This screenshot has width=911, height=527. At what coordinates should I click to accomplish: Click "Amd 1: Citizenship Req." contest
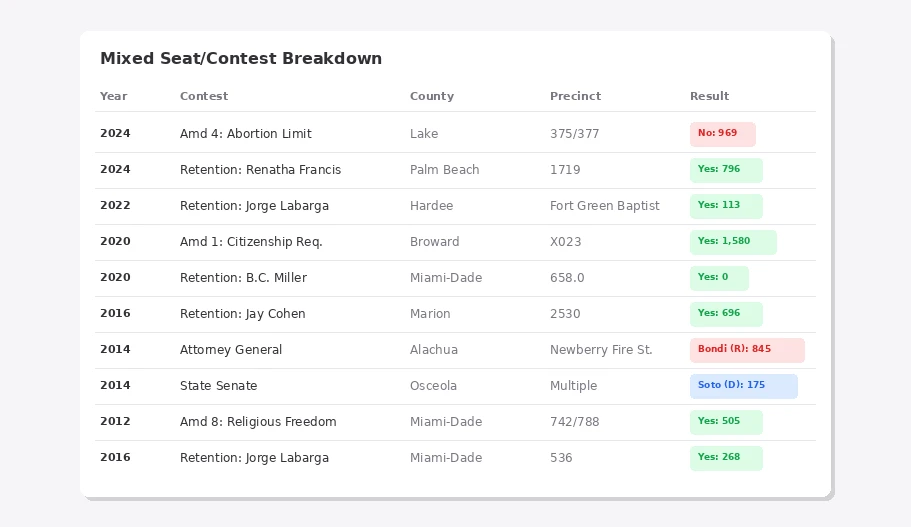pos(251,242)
